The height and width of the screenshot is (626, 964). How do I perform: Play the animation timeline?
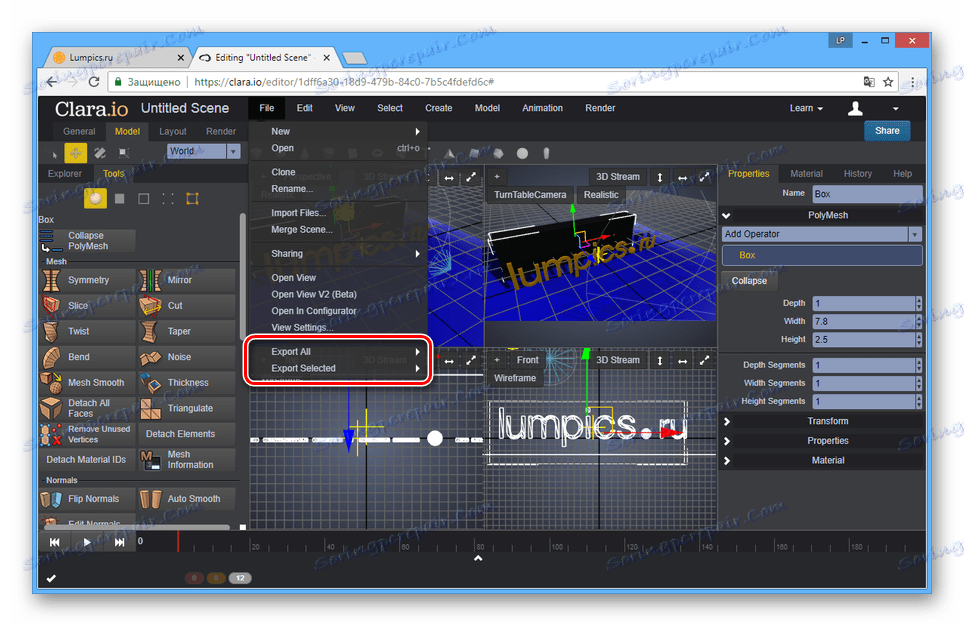87,542
